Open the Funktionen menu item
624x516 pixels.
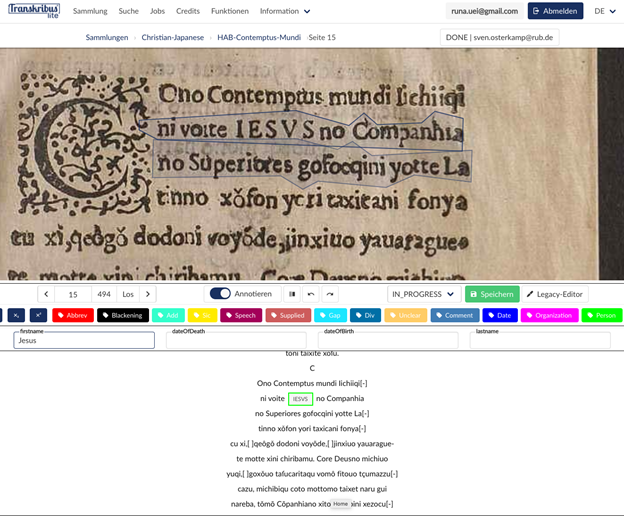(x=230, y=11)
